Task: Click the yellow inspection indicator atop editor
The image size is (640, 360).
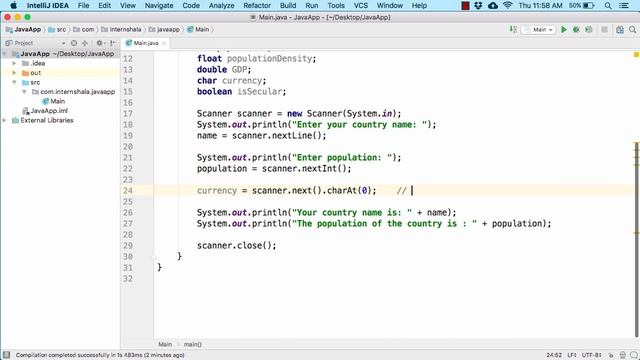Action: (636, 54)
